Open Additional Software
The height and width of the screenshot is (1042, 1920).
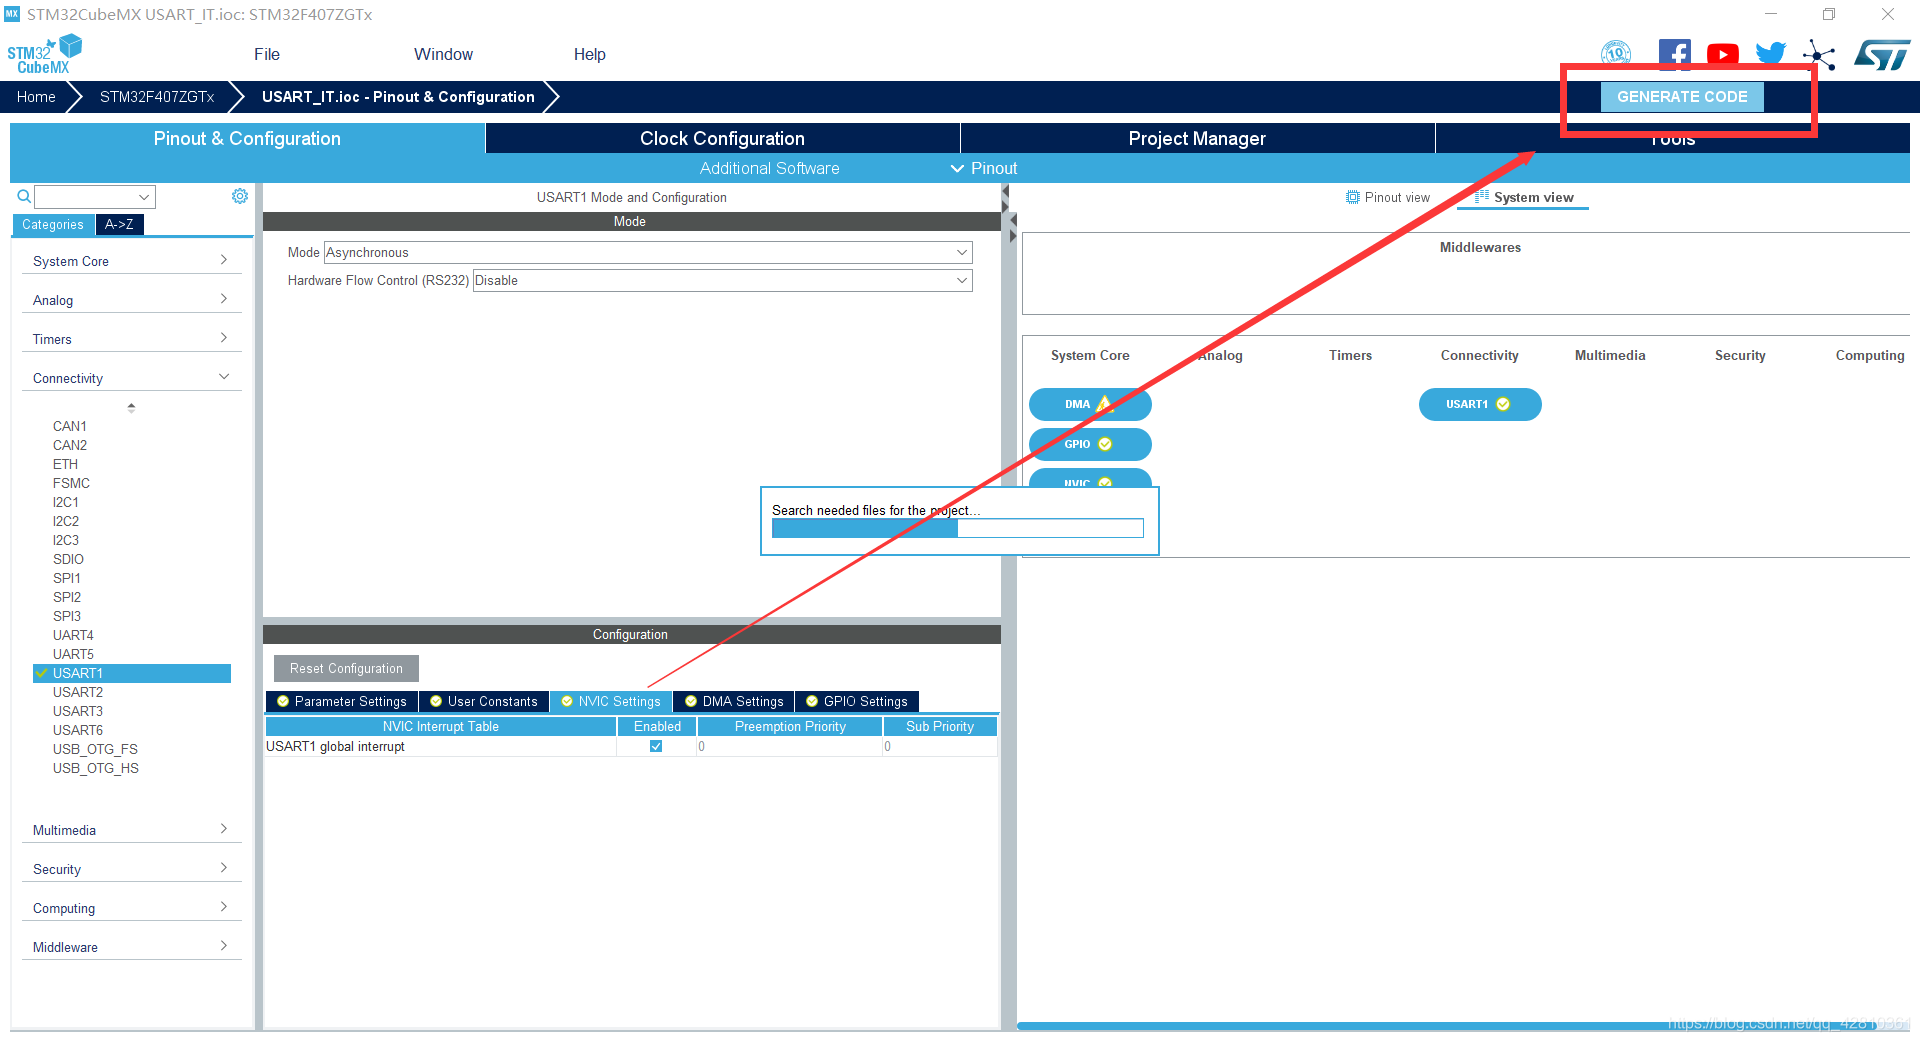pos(769,168)
